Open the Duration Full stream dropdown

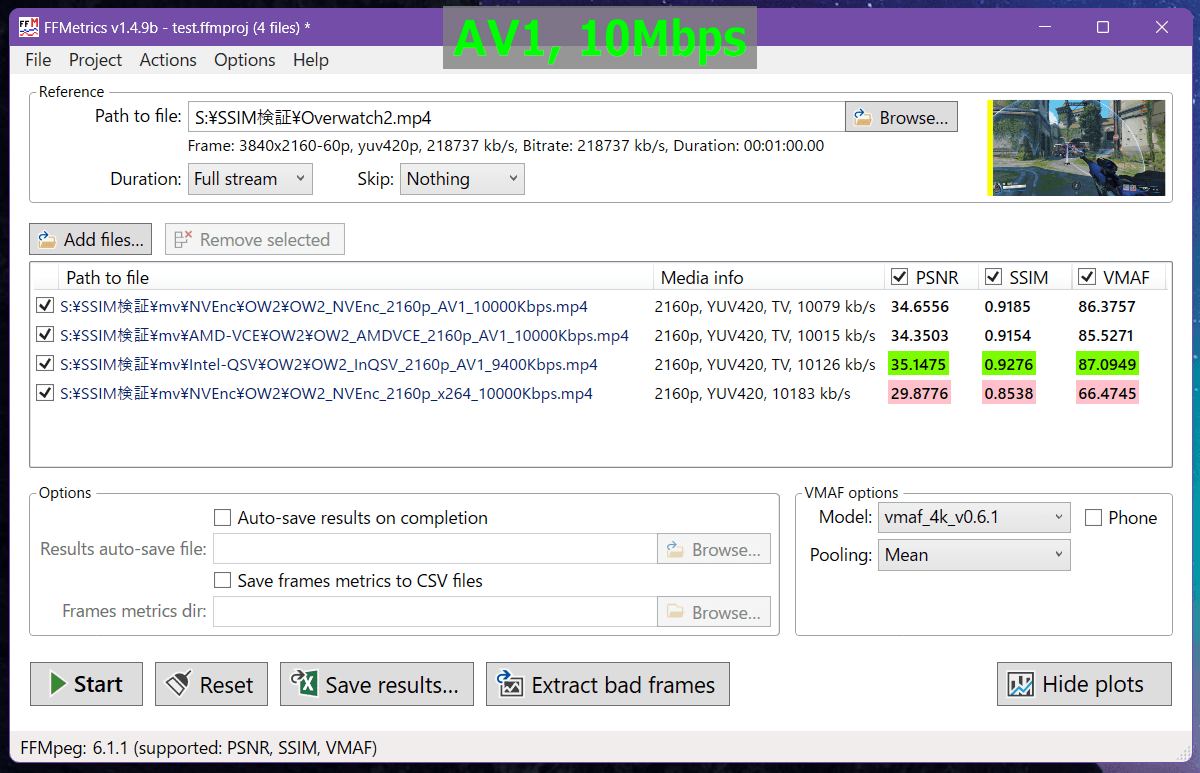[x=250, y=179]
